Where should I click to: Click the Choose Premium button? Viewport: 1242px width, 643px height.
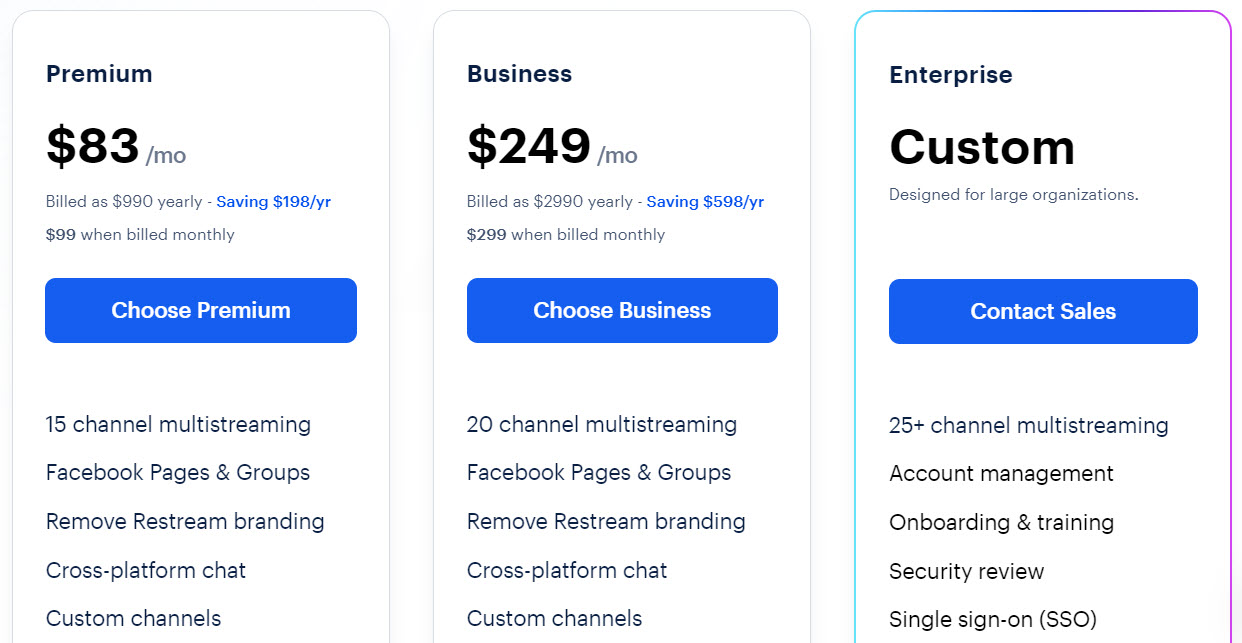click(x=201, y=310)
